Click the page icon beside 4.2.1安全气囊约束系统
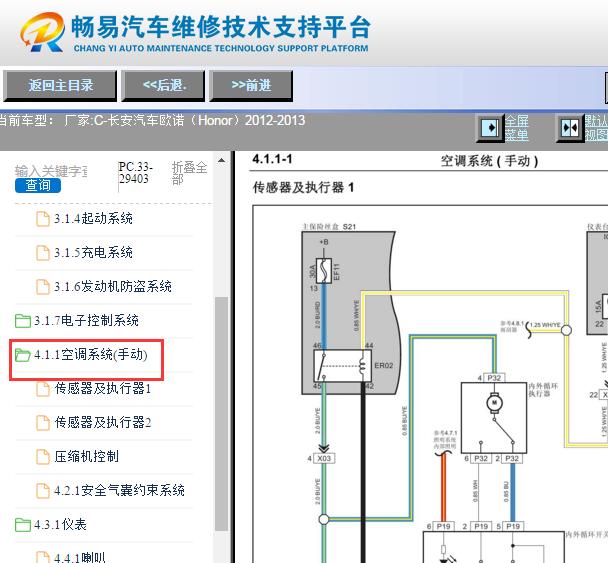Viewport: 608px width, 563px height. click(x=43, y=491)
